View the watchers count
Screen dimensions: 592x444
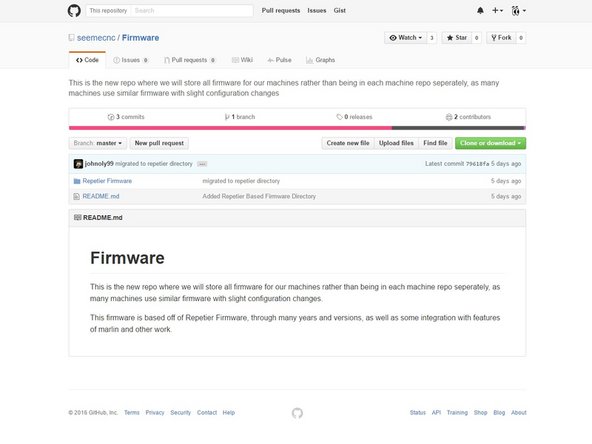432,38
